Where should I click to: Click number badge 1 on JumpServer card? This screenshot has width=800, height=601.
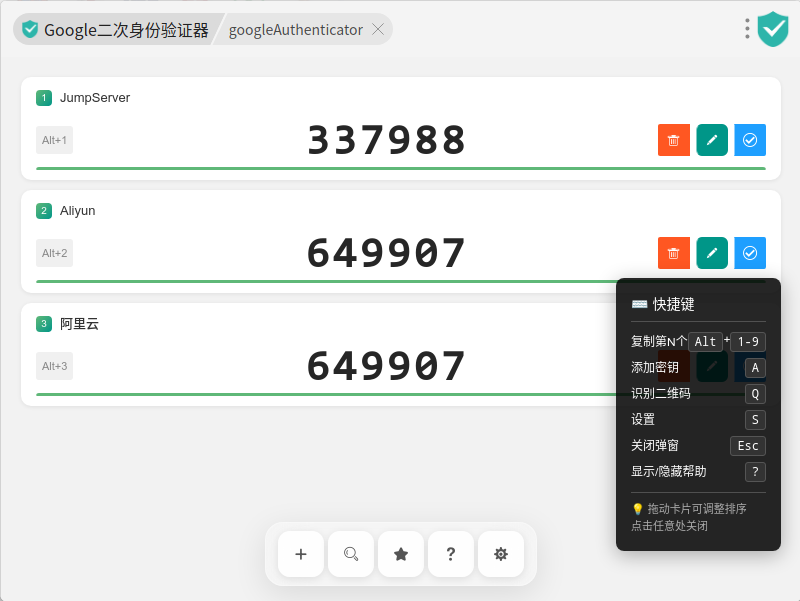(44, 97)
